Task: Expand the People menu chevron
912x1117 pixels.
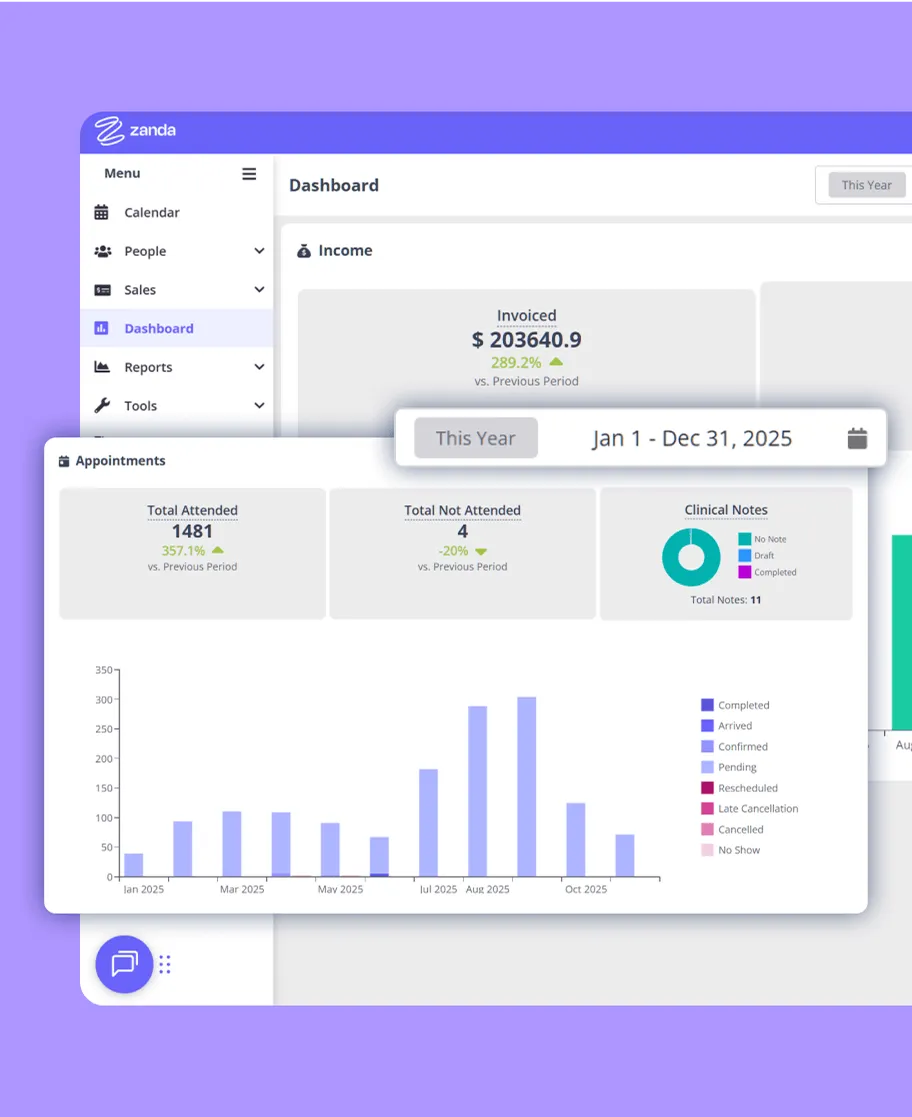Action: [259, 251]
